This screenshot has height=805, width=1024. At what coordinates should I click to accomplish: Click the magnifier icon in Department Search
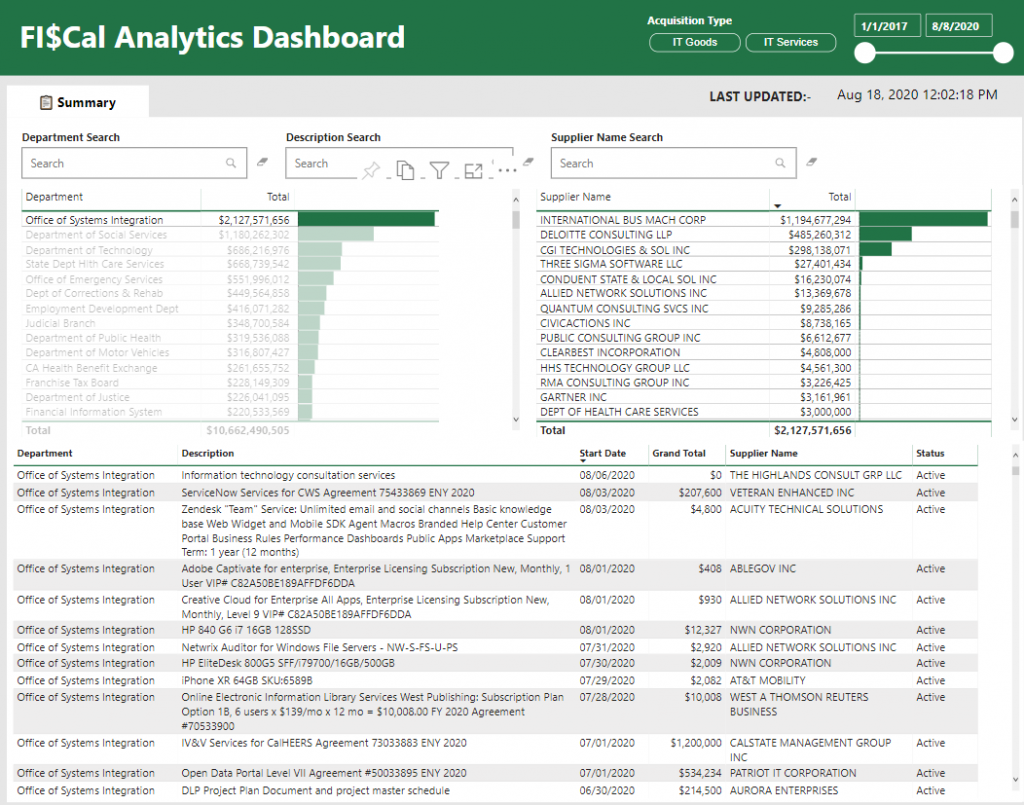click(x=231, y=163)
